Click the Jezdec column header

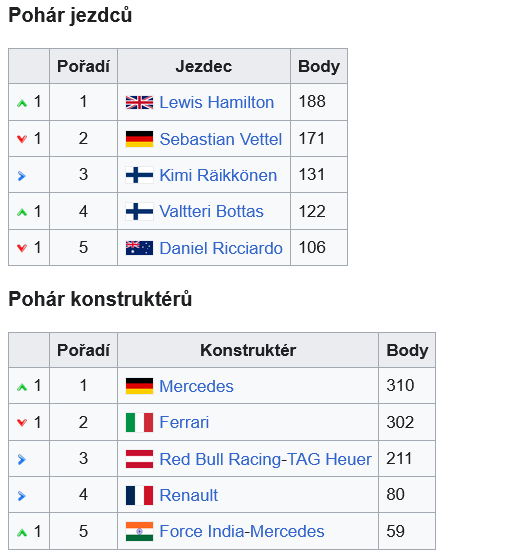coord(204,67)
